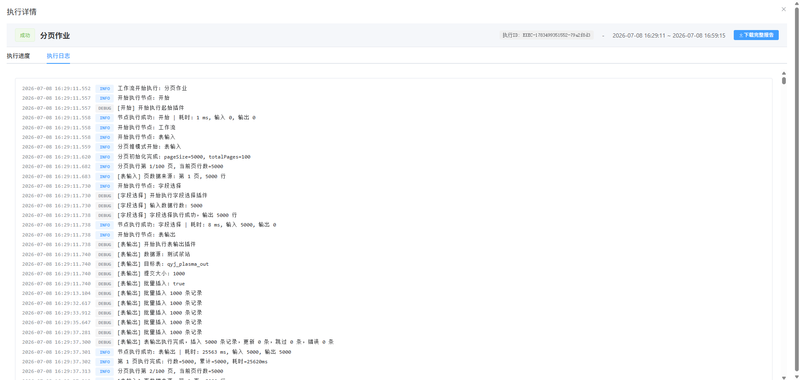Click timestamp 2026-07-08 16:29:11.552
Viewport: 800px width, 380px height.
pyautogui.click(x=57, y=88)
